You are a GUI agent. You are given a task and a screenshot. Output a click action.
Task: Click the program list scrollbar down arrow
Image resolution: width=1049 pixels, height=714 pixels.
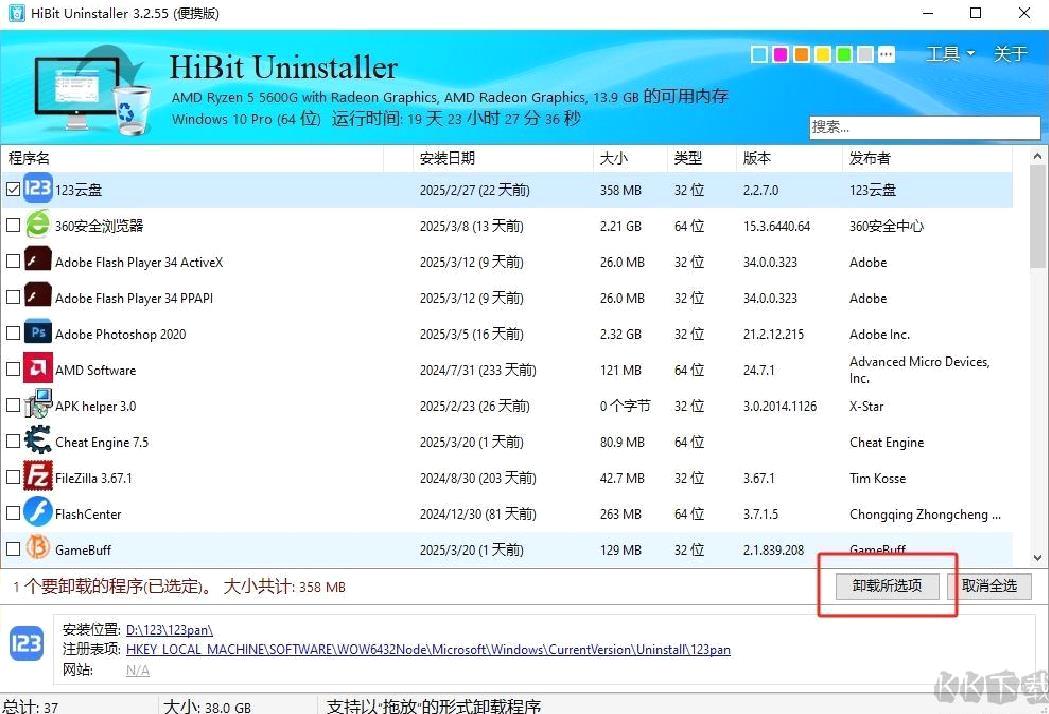tap(1038, 557)
